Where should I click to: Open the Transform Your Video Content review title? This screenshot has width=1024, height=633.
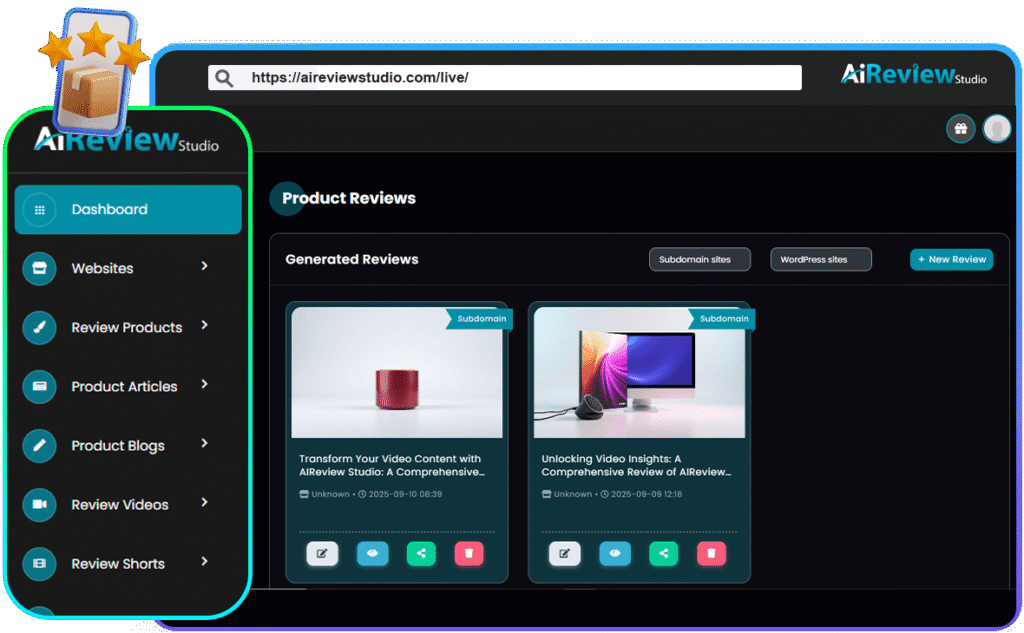tap(391, 465)
